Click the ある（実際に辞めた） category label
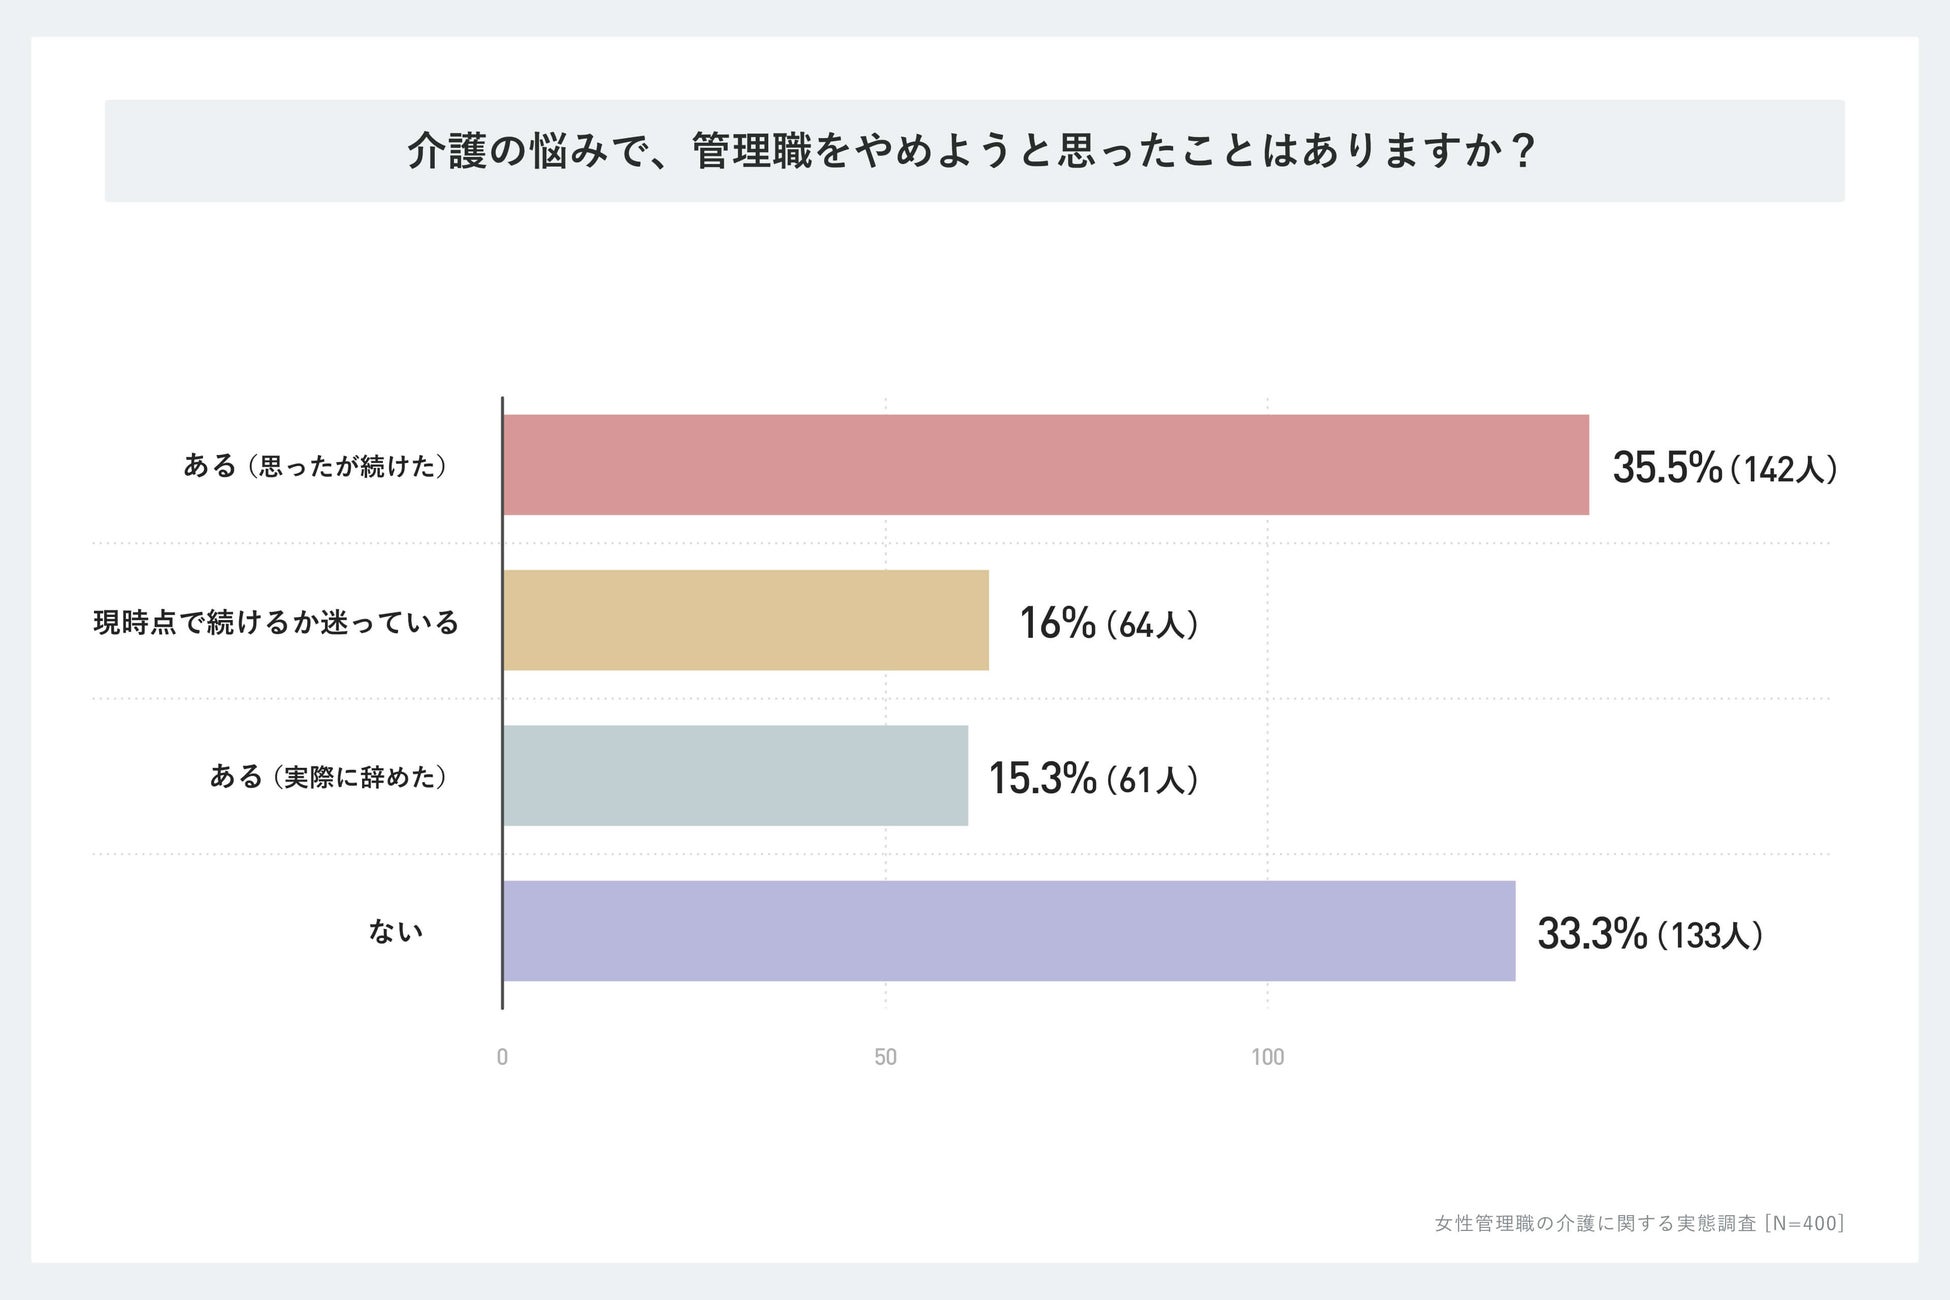Viewport: 1950px width, 1300px height. [x=328, y=777]
